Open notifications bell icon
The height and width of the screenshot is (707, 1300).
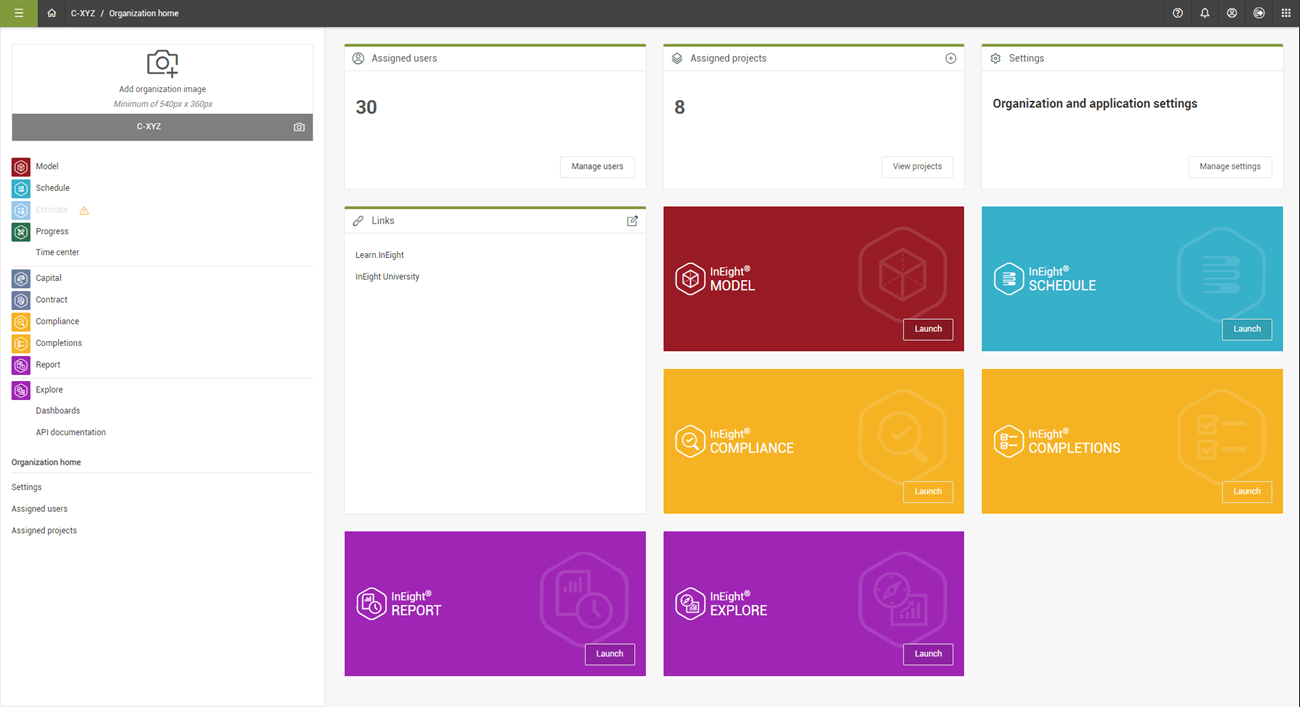click(x=1204, y=13)
